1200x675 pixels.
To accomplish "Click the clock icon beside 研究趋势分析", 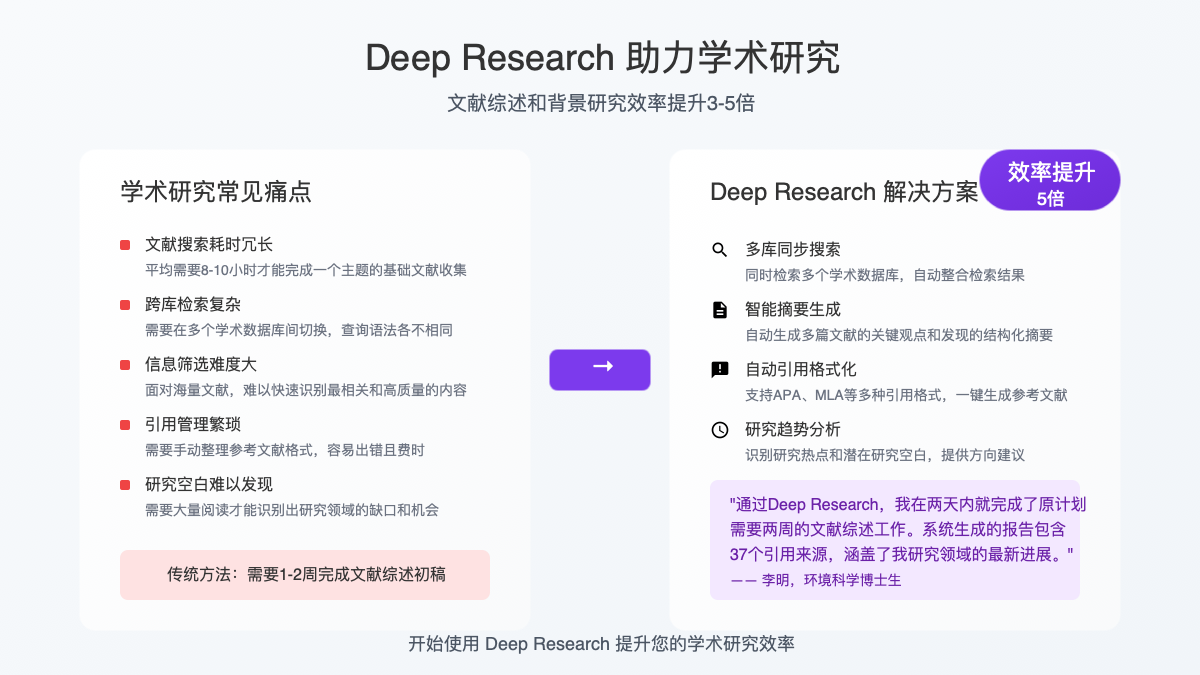I will tap(719, 430).
